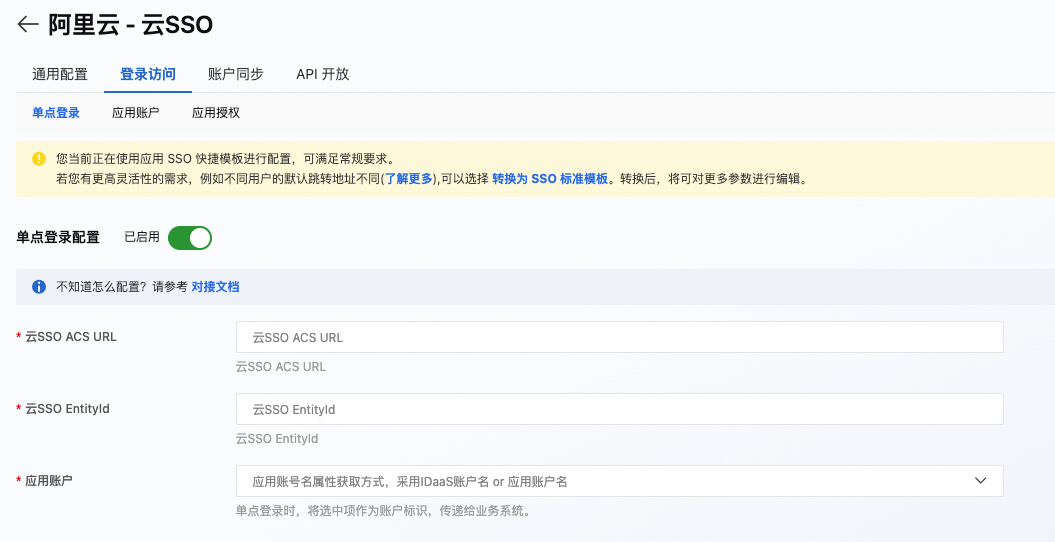The width and height of the screenshot is (1055, 542).
Task: Click the 已启用 status text
Action: click(x=142, y=237)
